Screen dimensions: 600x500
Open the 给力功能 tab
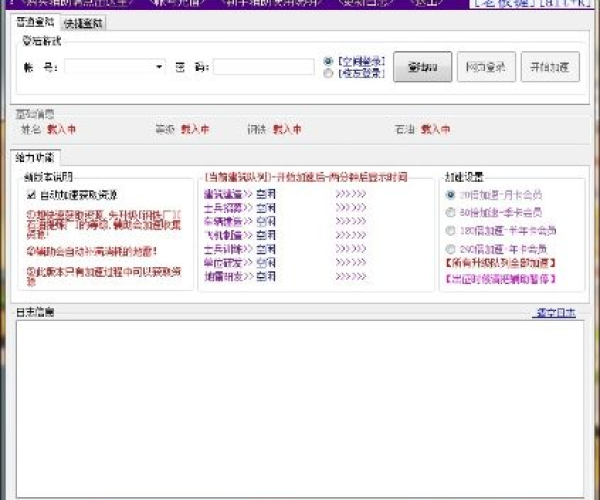[x=35, y=158]
